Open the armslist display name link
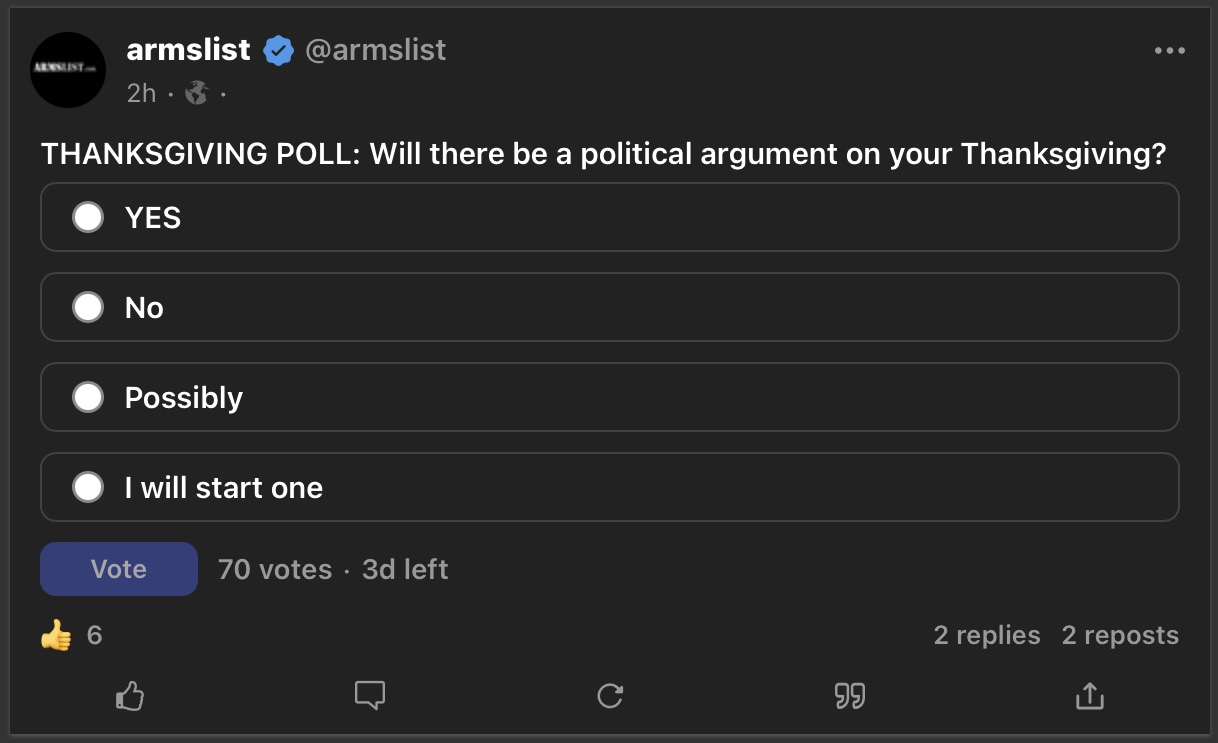Screen dimensions: 1218x743 pos(188,50)
